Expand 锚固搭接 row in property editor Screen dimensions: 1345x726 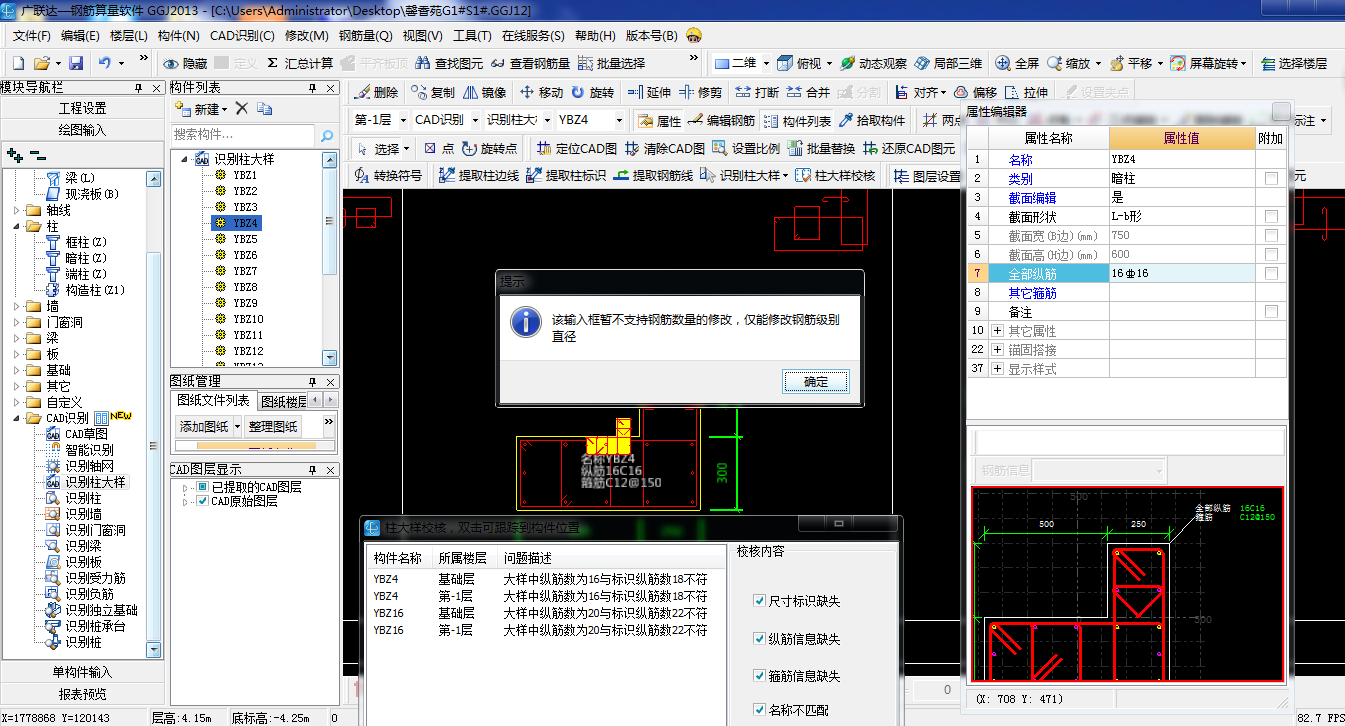coord(997,350)
